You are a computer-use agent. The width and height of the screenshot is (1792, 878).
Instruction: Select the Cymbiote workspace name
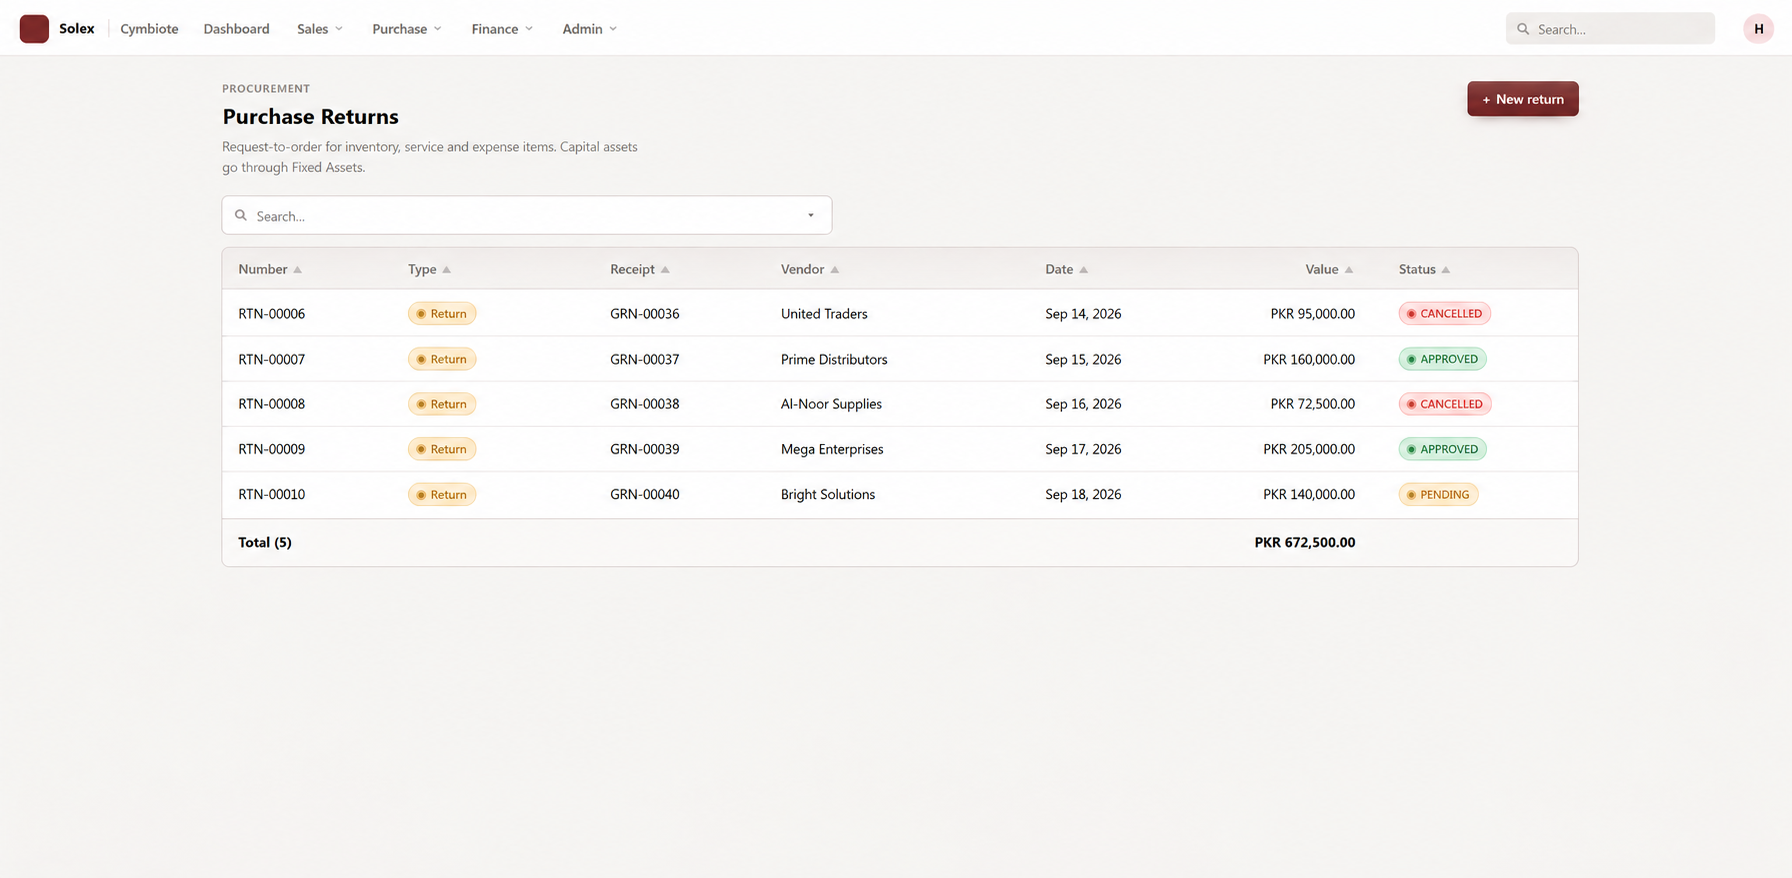[149, 29]
